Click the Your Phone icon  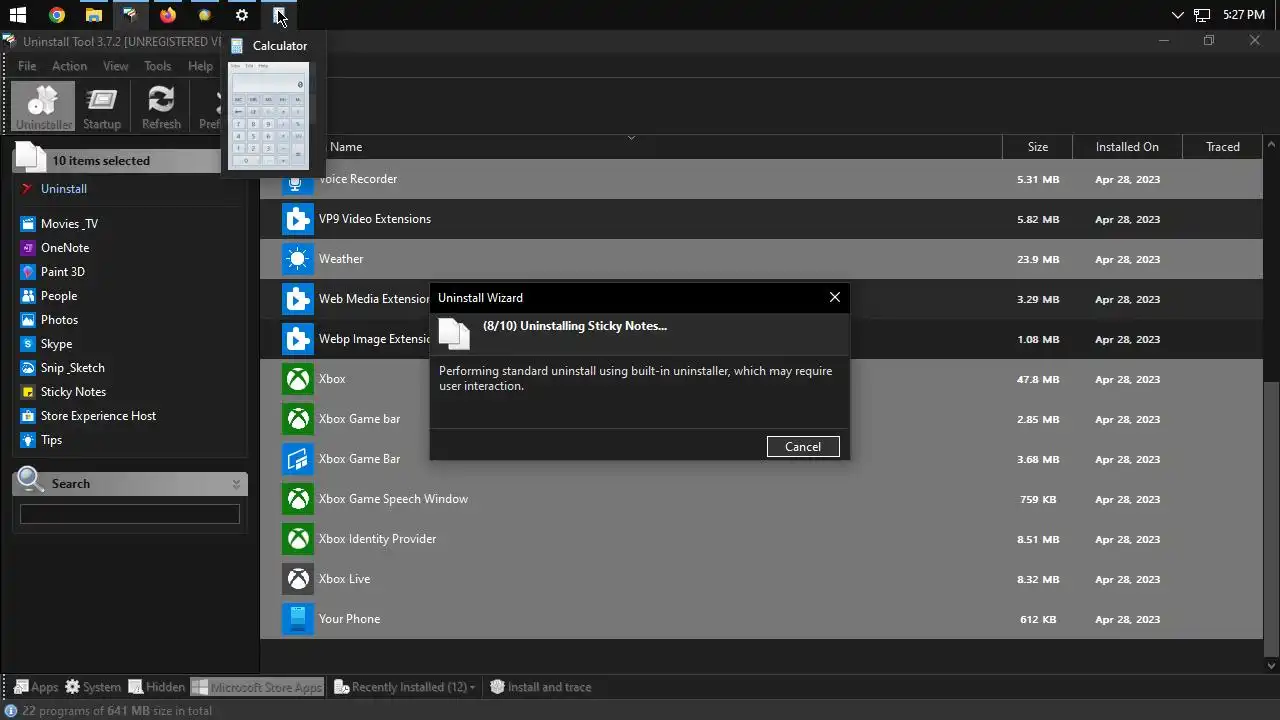pyautogui.click(x=297, y=619)
